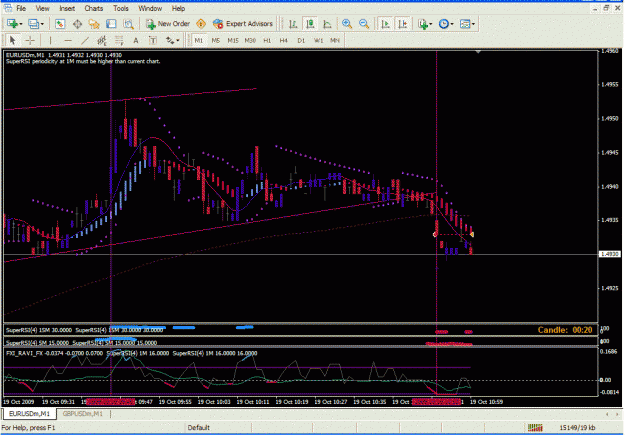Switch to the GBPUSDm,M1 chart tab
Viewport: 625px width, 435px height.
(83, 414)
